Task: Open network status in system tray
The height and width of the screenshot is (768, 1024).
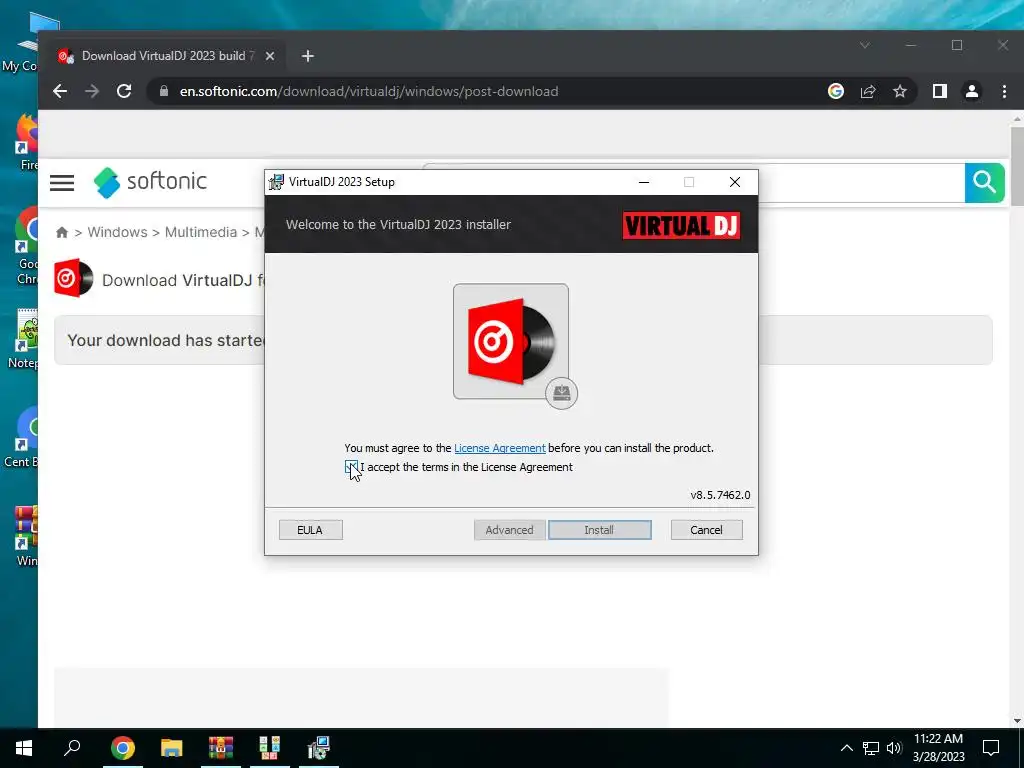Action: (x=871, y=748)
